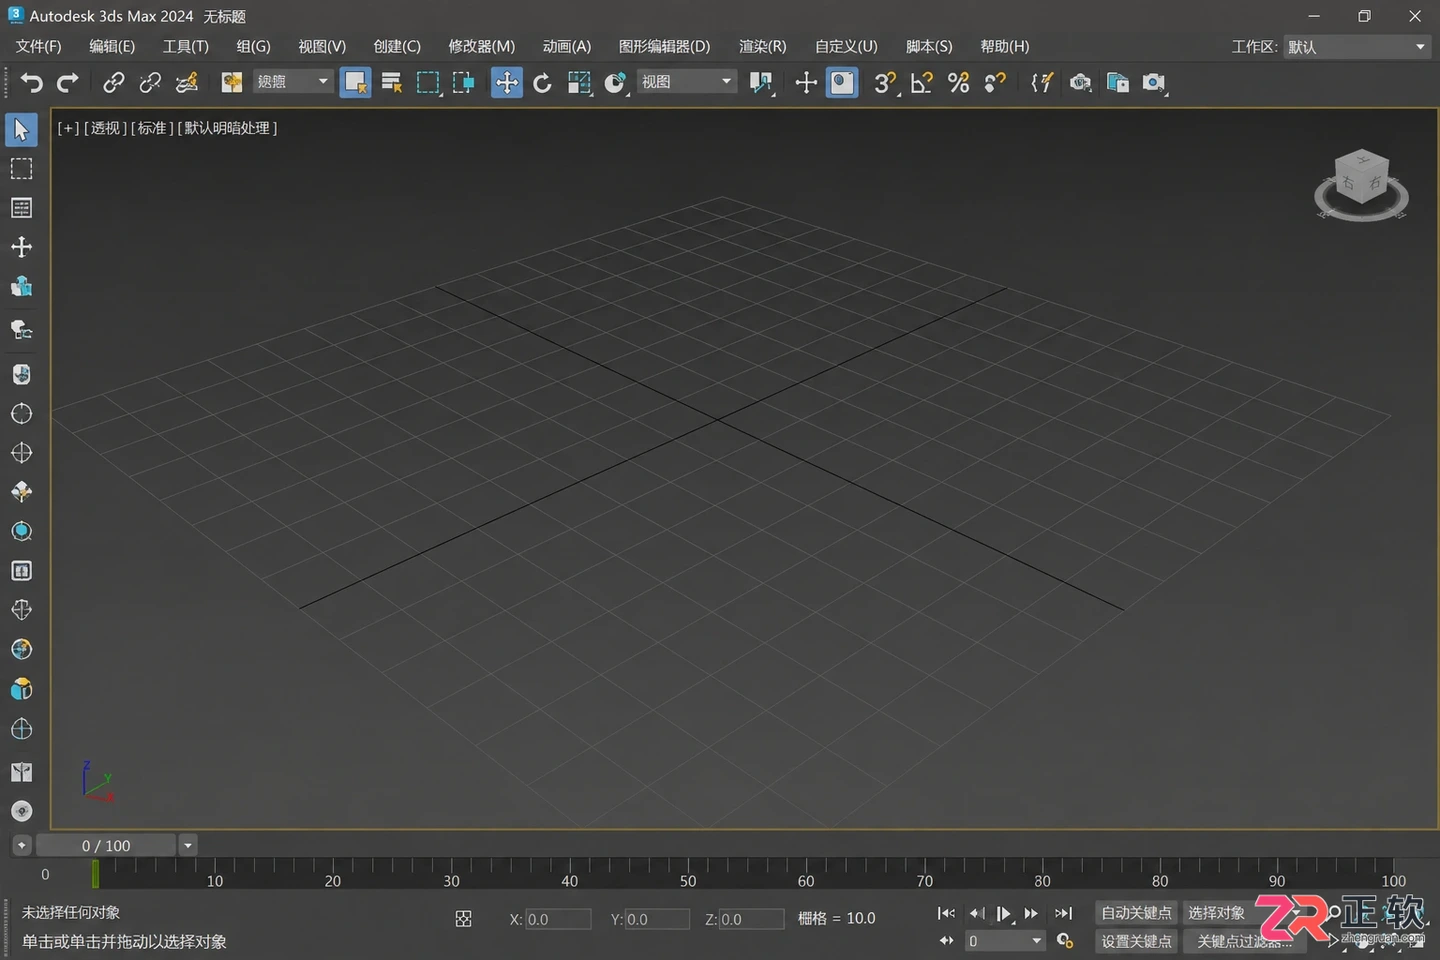Click the green frame marker at timeline start
The image size is (1440, 960).
(95, 874)
